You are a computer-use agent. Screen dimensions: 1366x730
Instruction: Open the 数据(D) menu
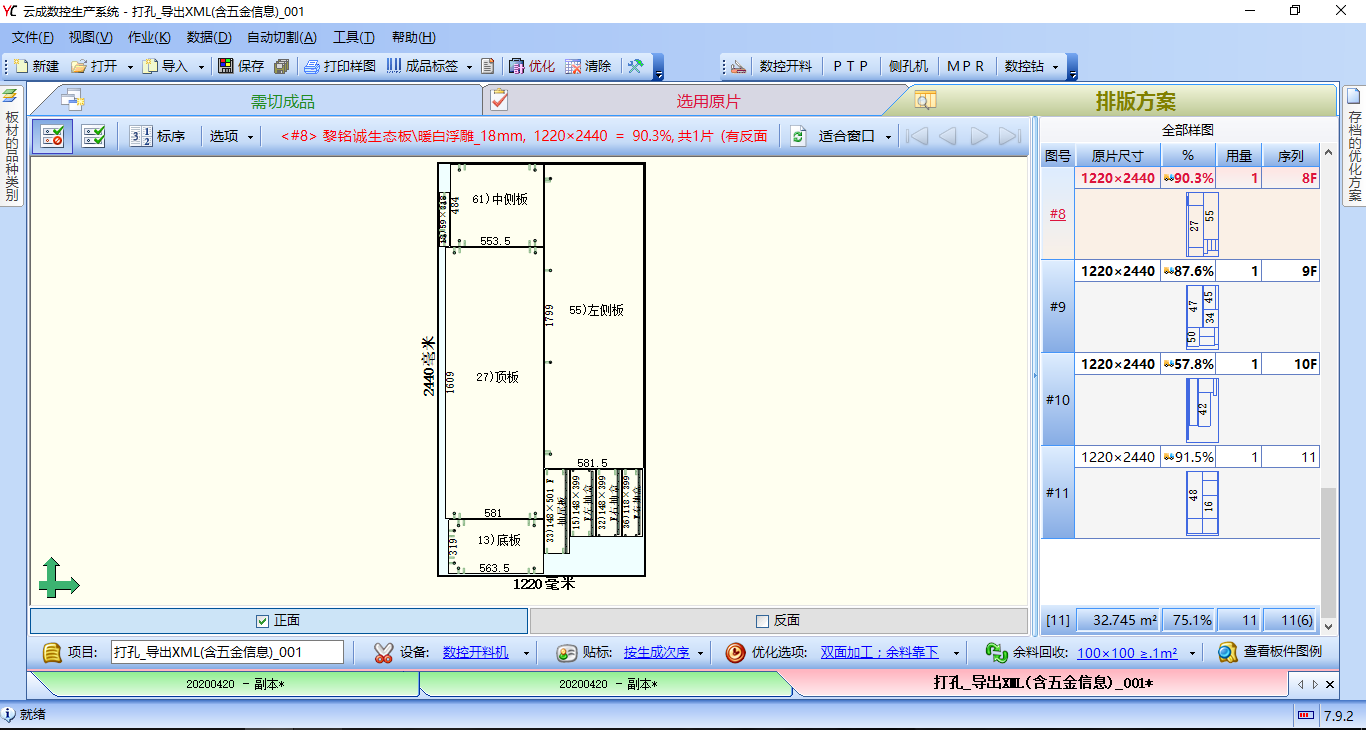click(x=209, y=37)
